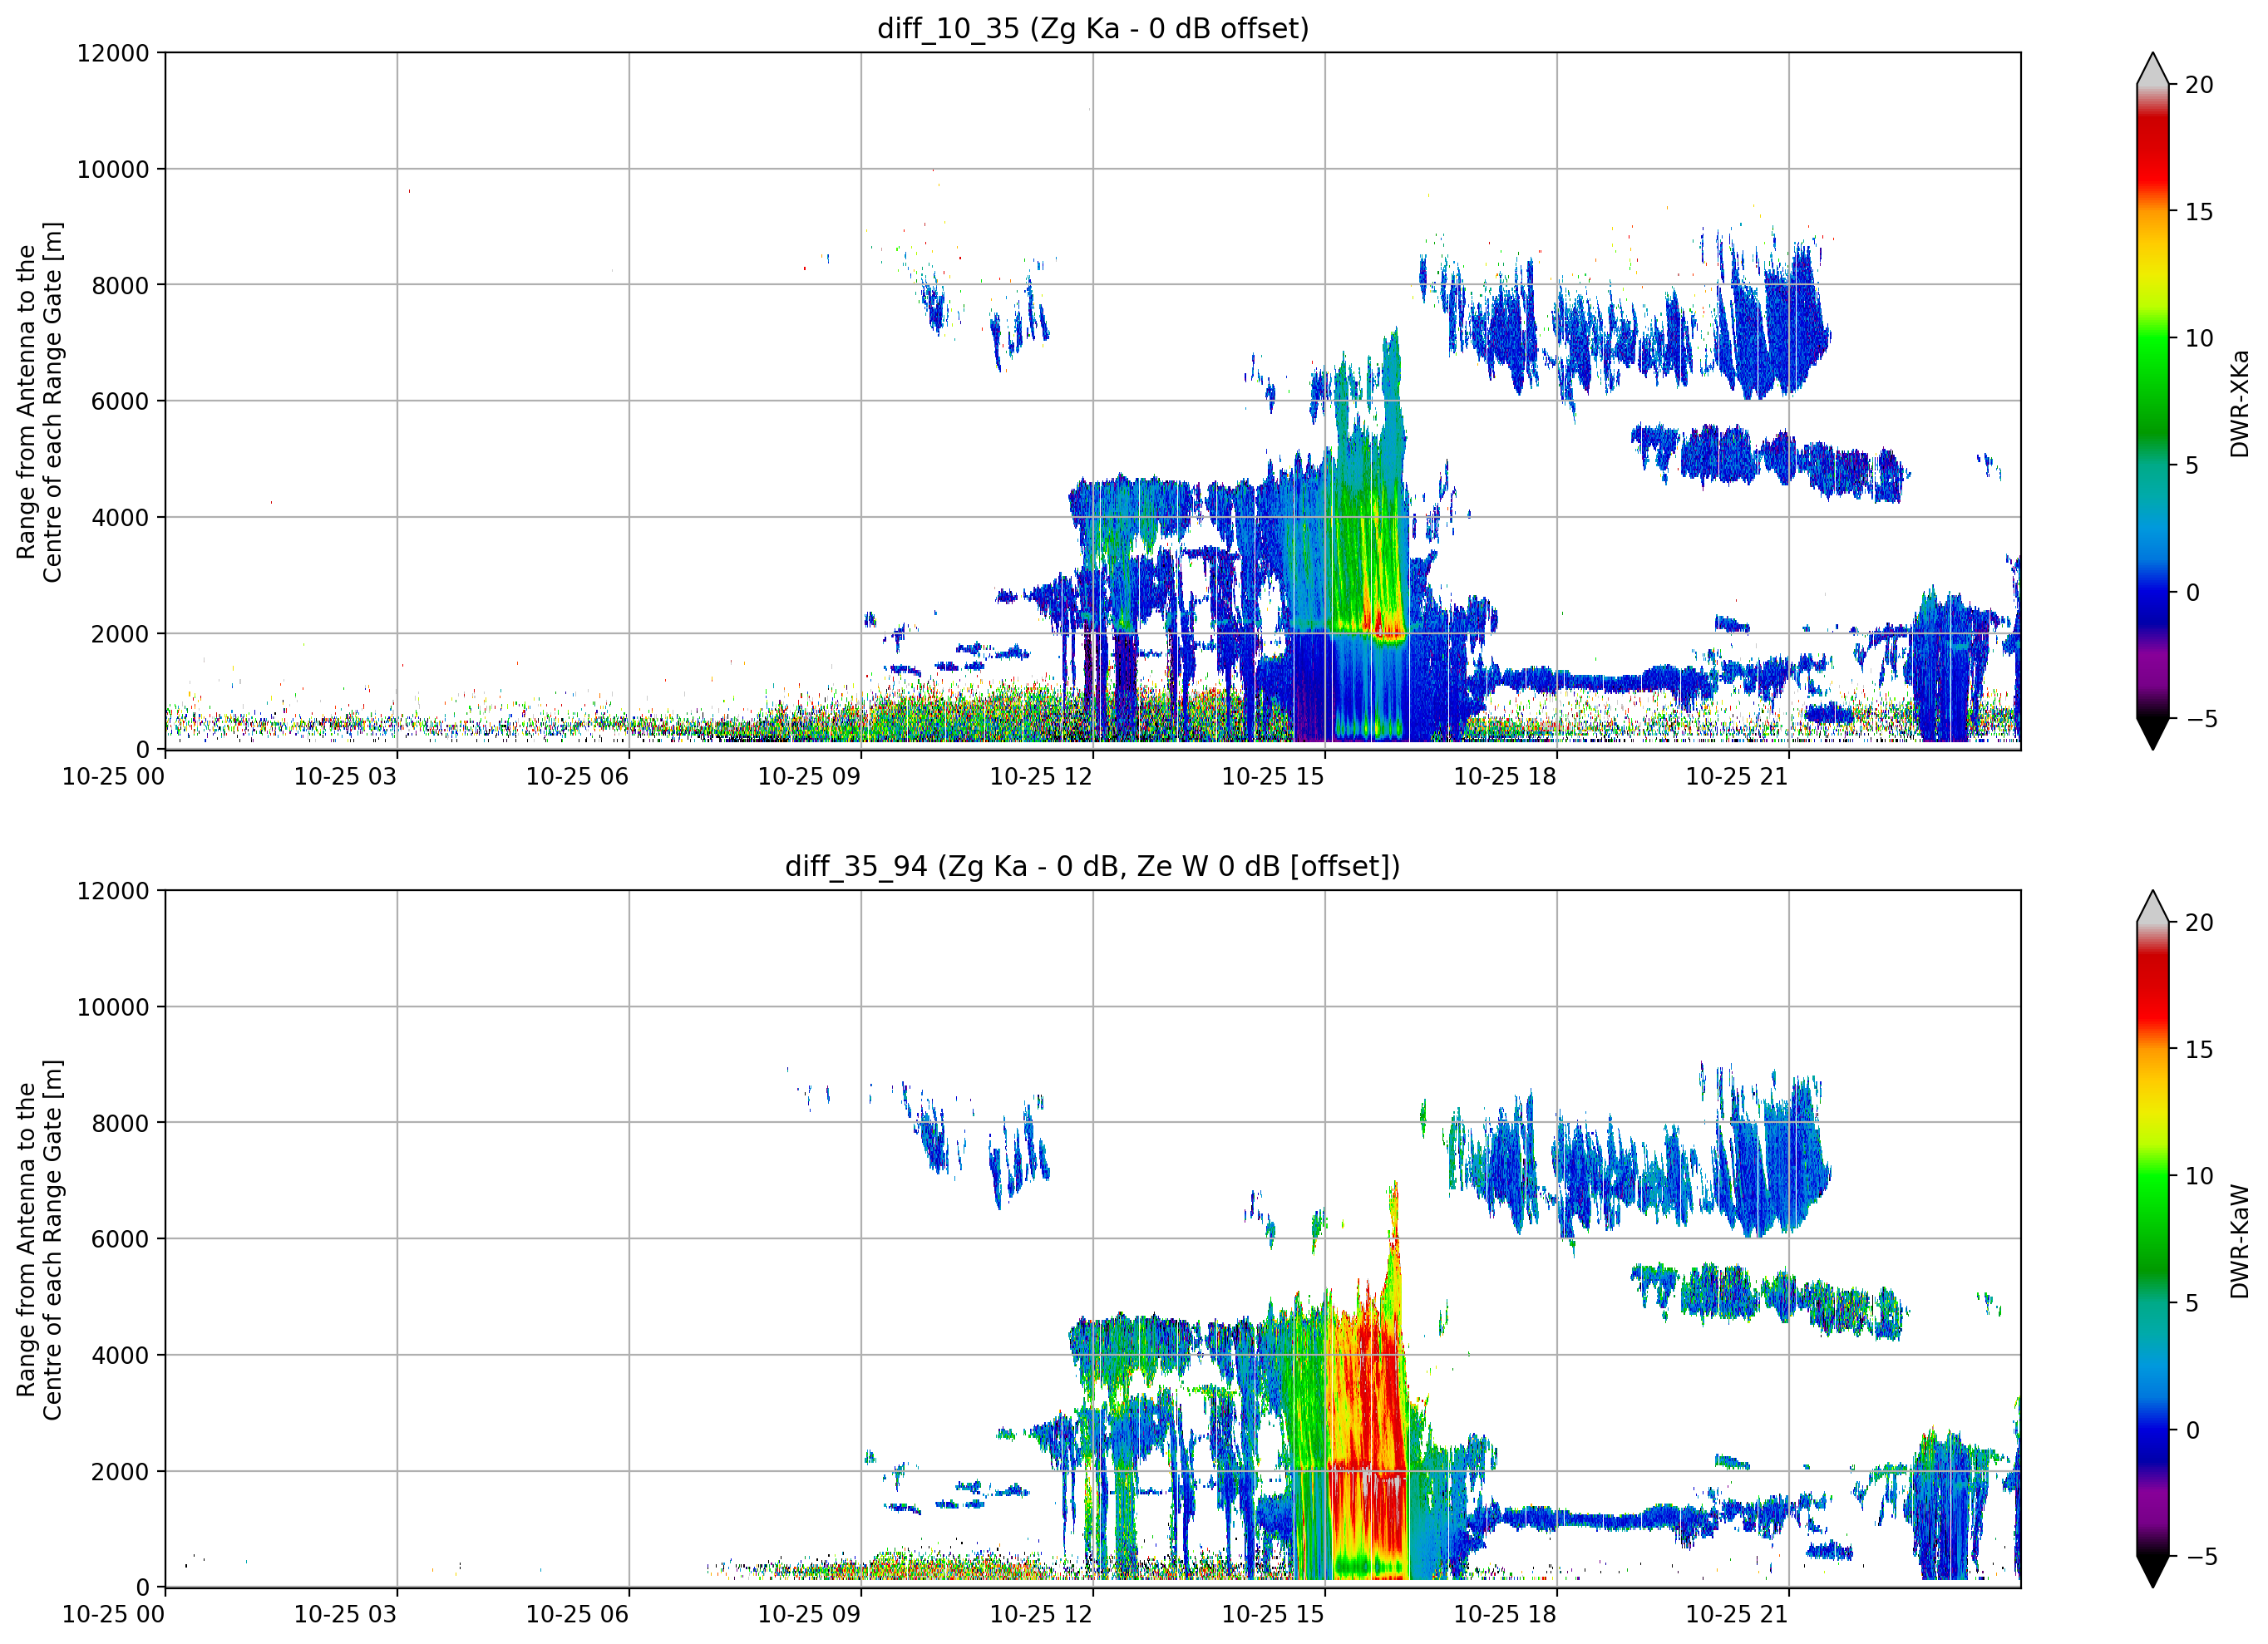
Task: Click tick '20' on the DWR-XKa colorbar
Action: 2199,85
